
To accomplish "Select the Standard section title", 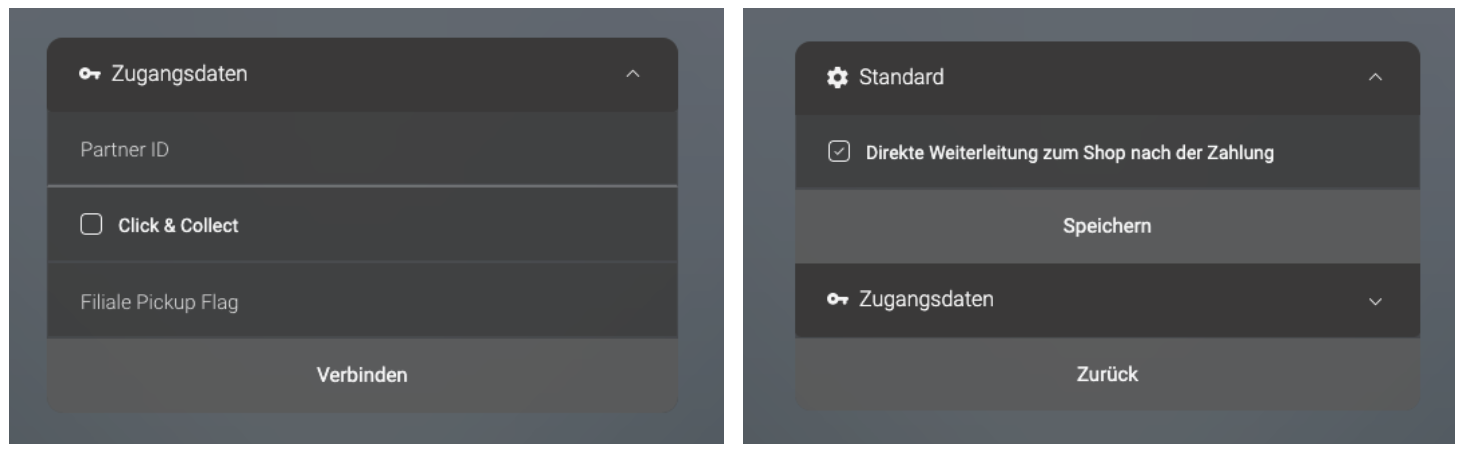I will (901, 78).
